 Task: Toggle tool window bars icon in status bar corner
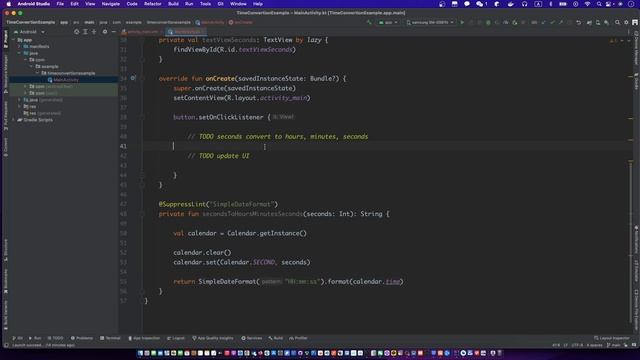(6, 345)
